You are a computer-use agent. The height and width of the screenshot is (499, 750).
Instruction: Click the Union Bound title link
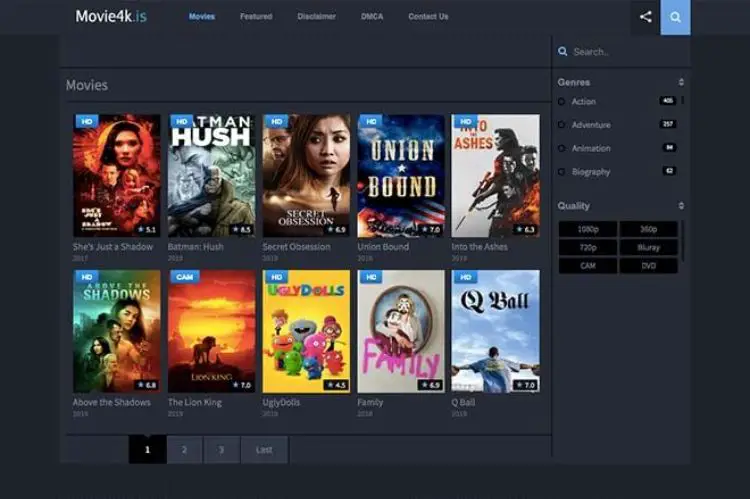click(383, 247)
